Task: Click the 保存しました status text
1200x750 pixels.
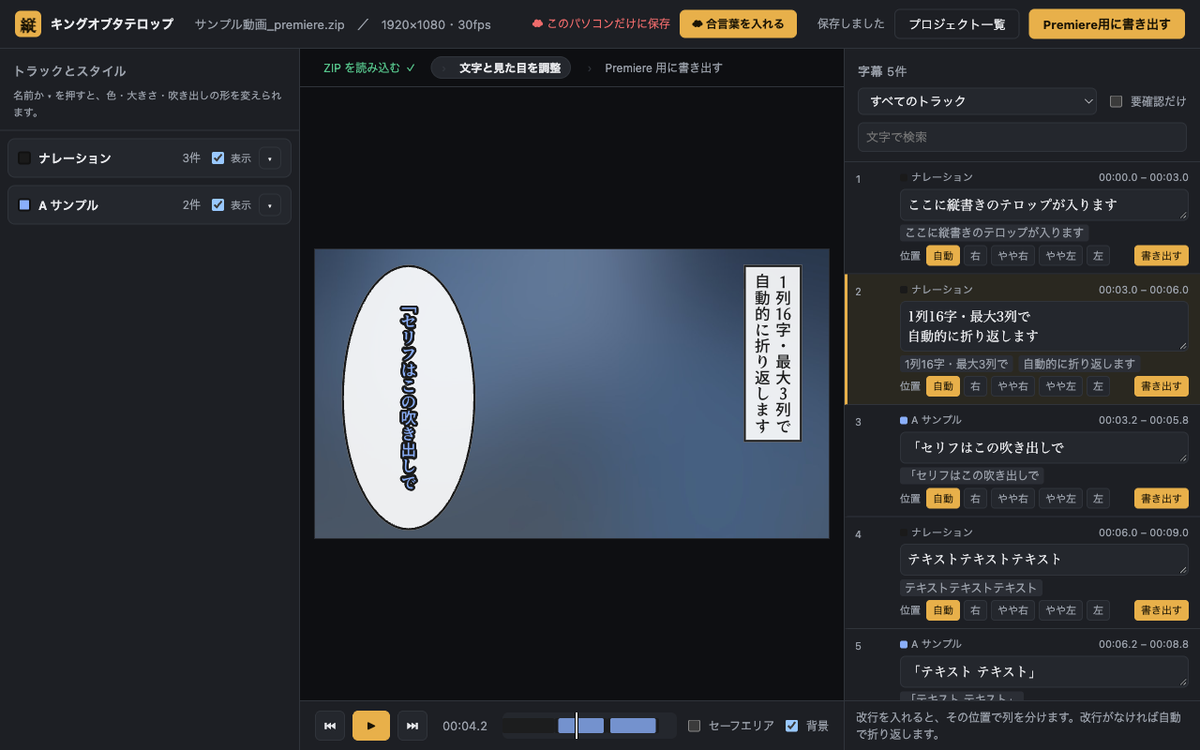Action: click(850, 24)
